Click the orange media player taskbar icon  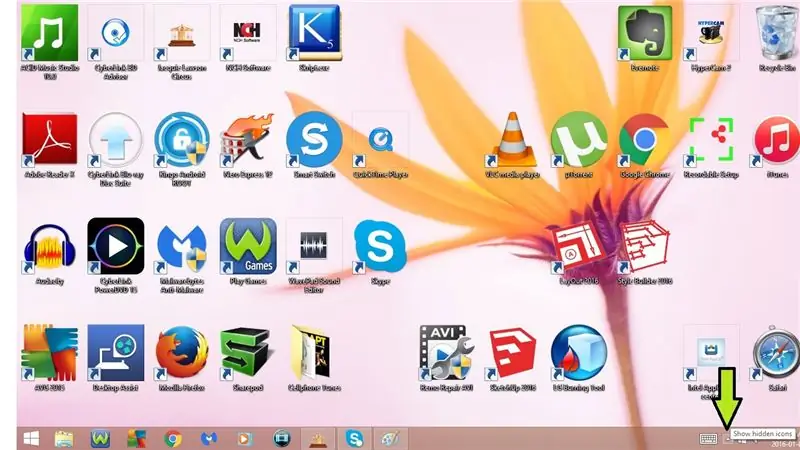tap(245, 439)
